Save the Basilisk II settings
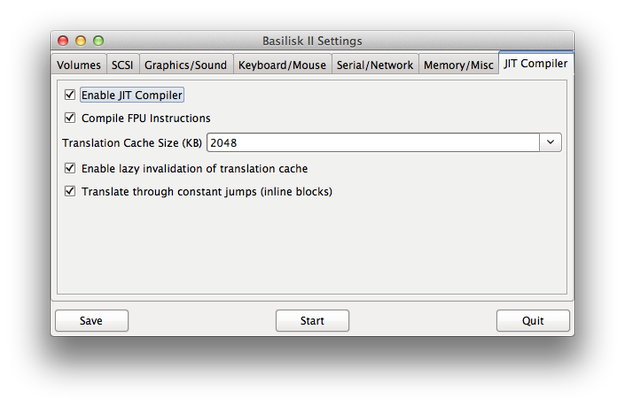Viewport: 625px width, 406px height. pyautogui.click(x=92, y=321)
